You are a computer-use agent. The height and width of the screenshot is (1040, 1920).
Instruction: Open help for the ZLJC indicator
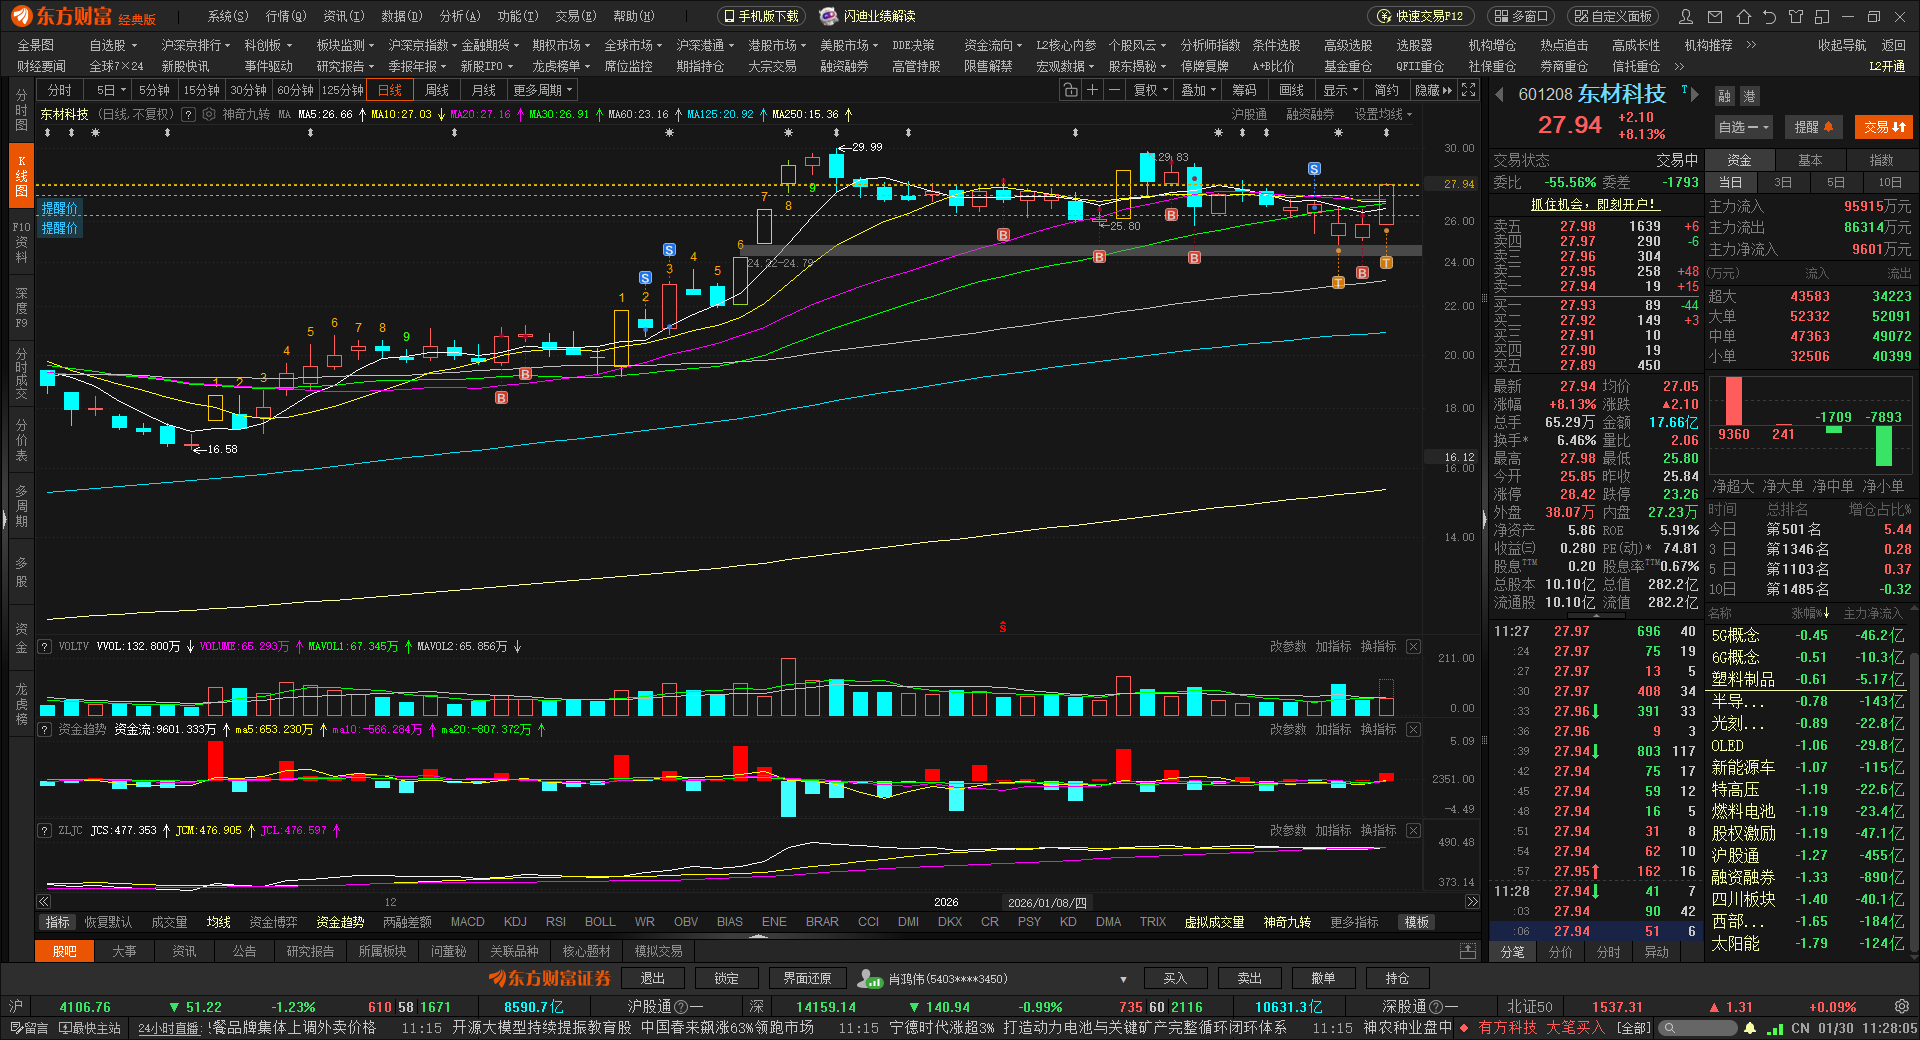44,831
